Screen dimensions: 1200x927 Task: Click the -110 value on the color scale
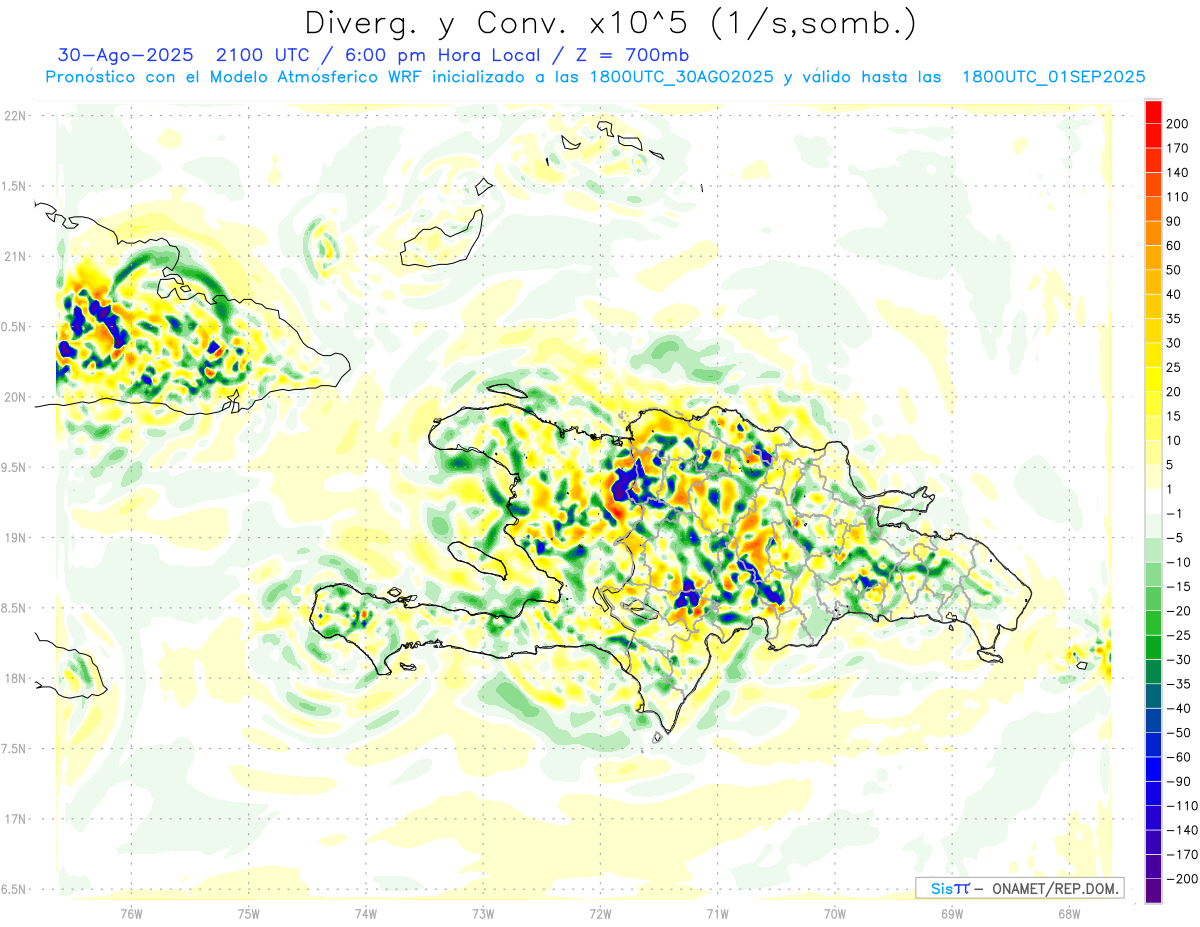tap(1181, 805)
